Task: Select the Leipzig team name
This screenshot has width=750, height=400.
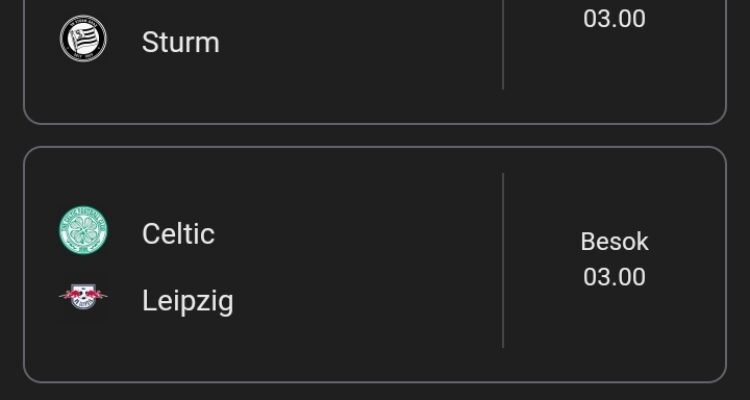Action: click(187, 300)
